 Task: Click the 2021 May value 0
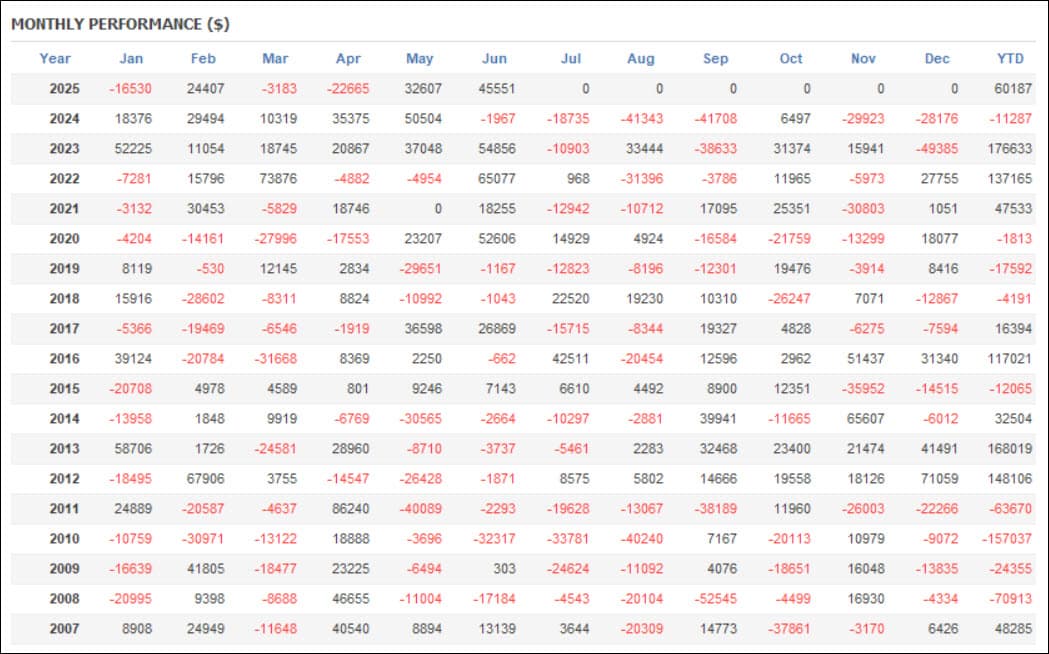tap(438, 209)
